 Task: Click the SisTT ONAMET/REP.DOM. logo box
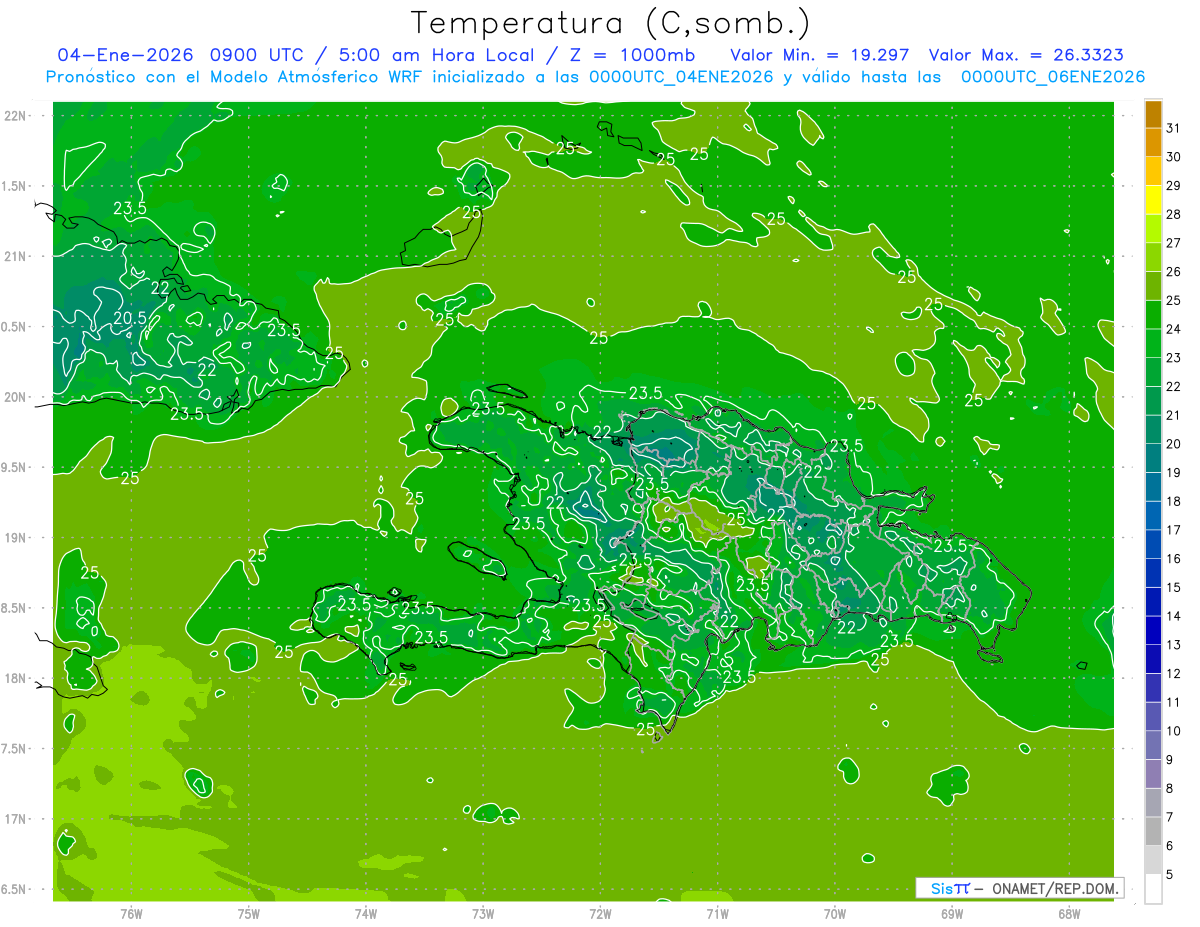pos(1019,888)
